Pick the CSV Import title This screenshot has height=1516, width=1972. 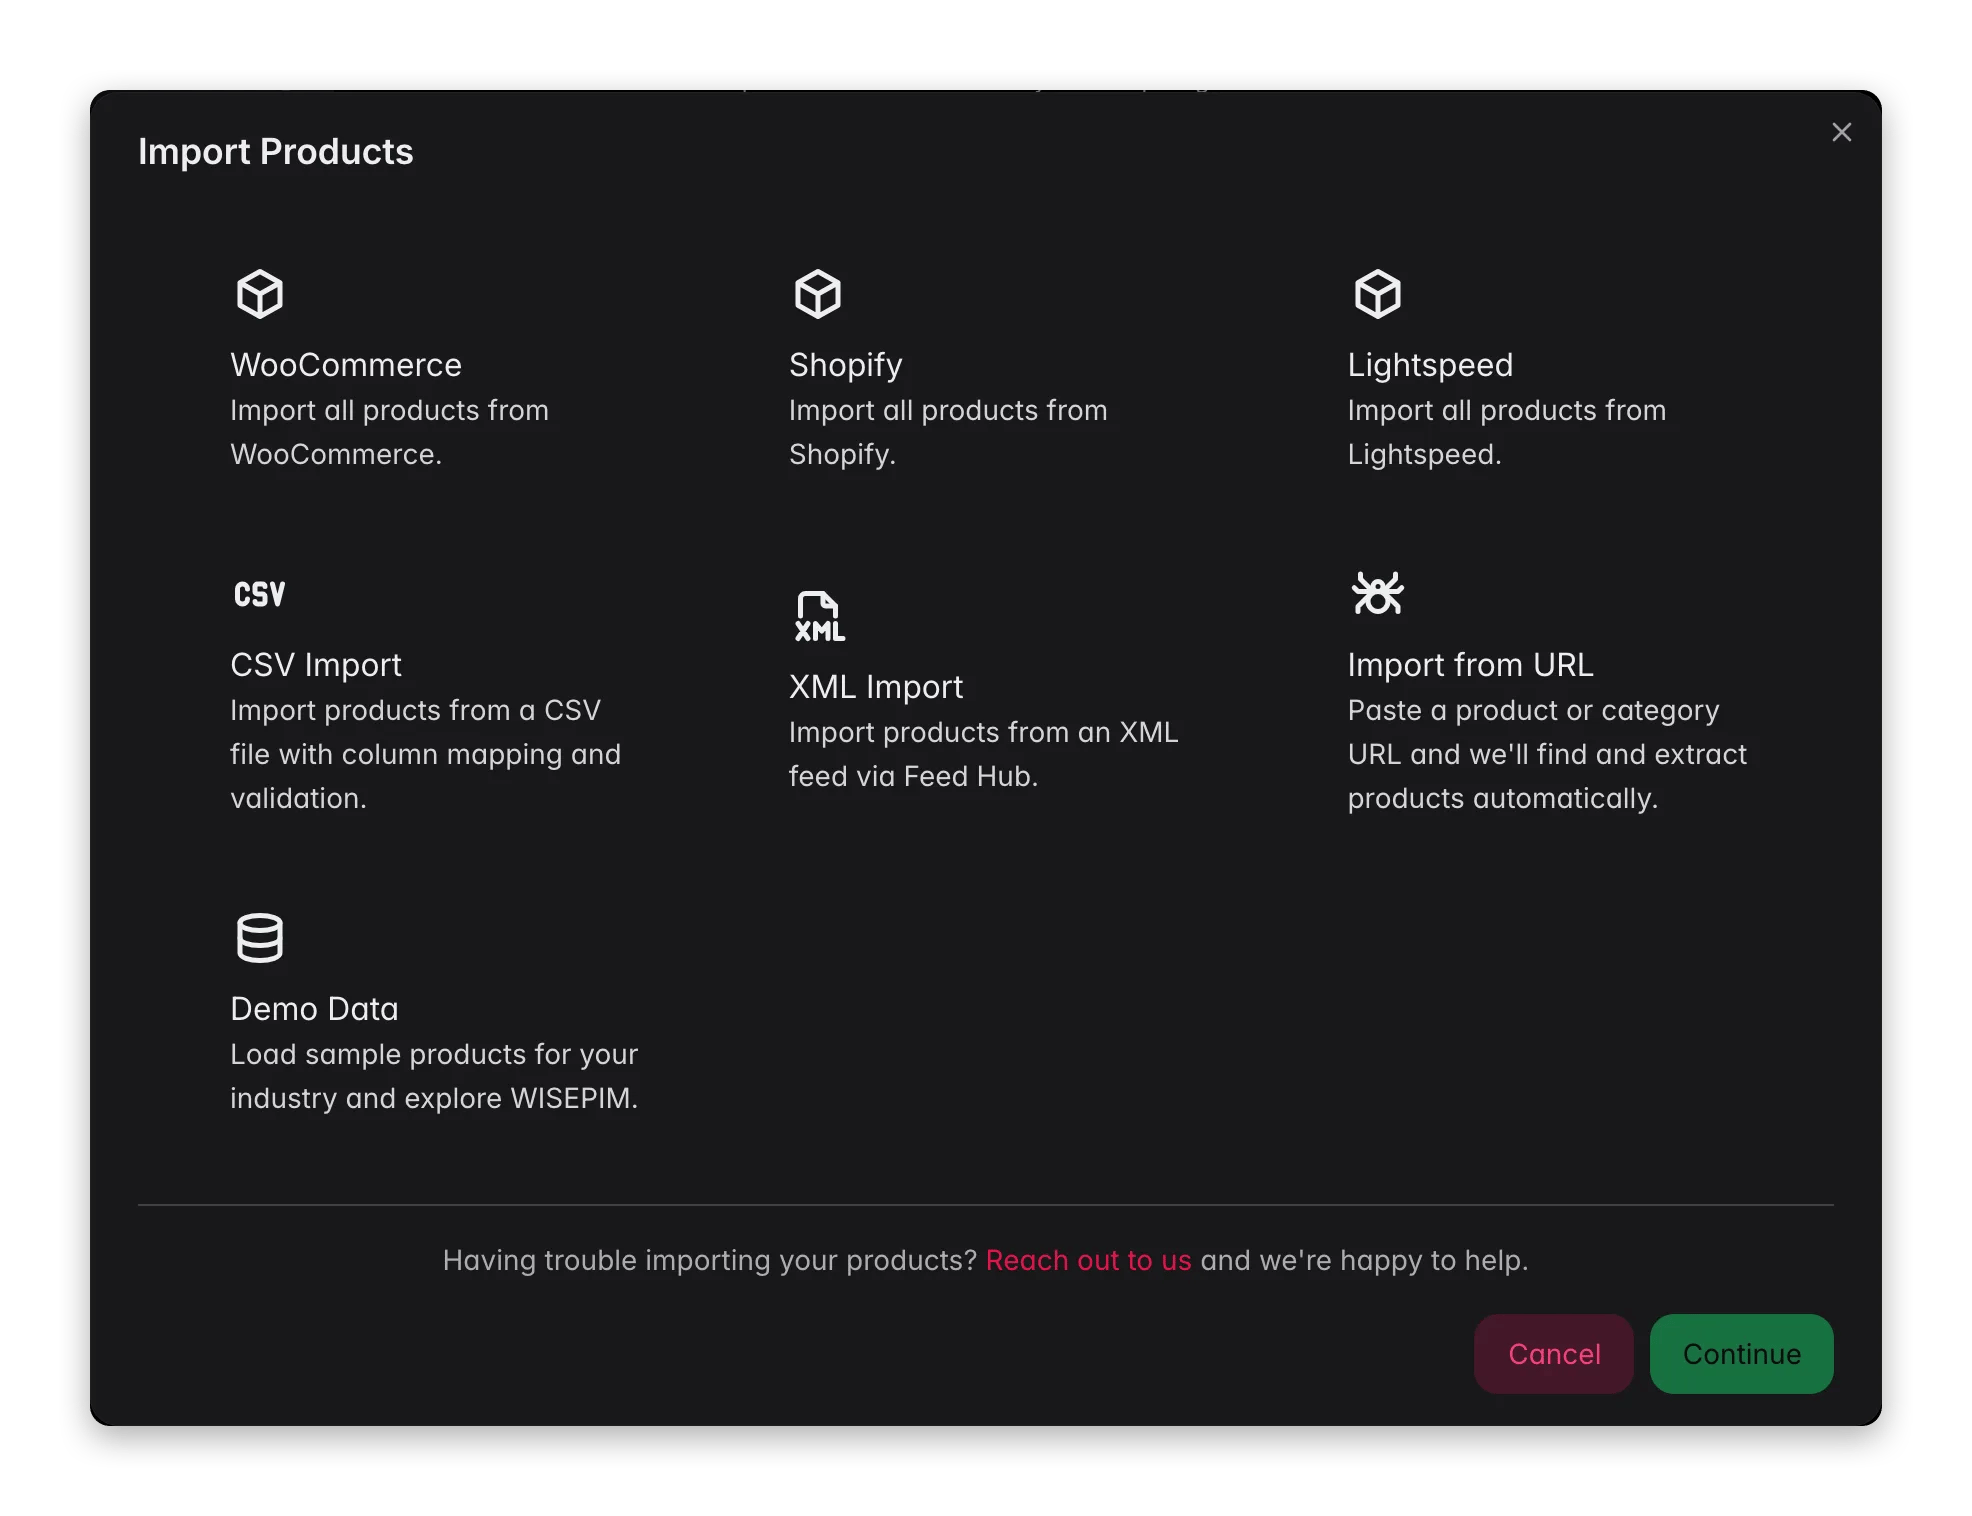316,665
